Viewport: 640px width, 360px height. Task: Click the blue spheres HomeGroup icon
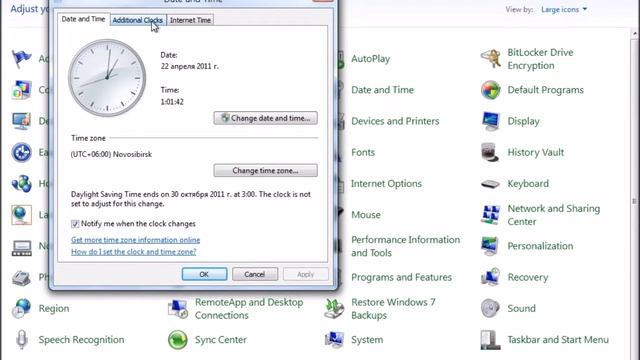[22, 184]
